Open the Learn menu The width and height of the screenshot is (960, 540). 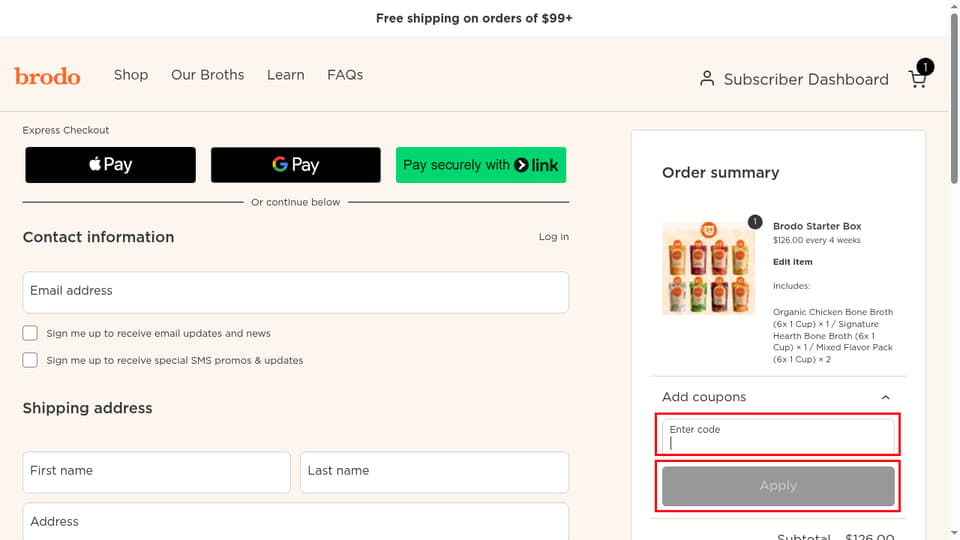click(285, 75)
